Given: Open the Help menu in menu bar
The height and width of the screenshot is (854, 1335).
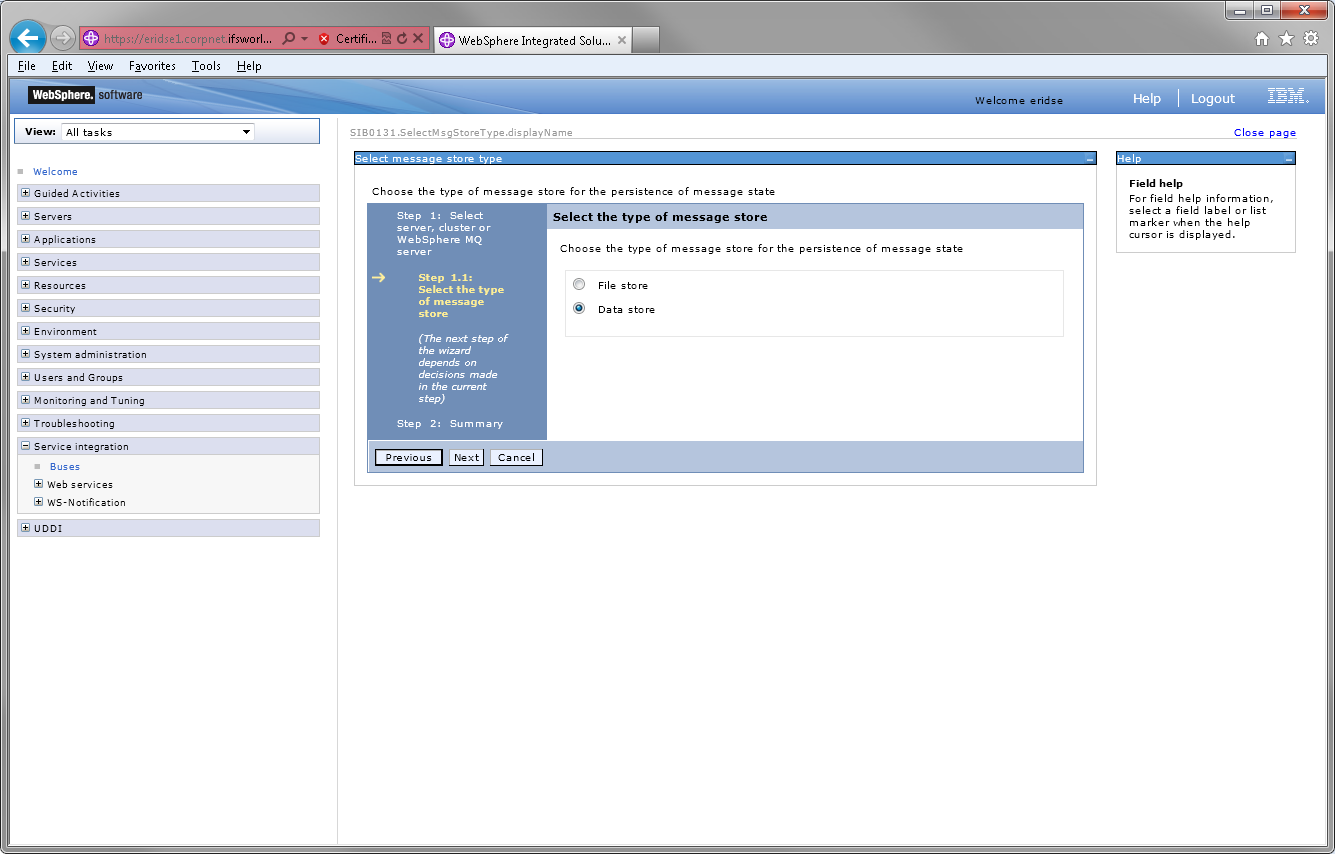Looking at the screenshot, I should [x=249, y=66].
